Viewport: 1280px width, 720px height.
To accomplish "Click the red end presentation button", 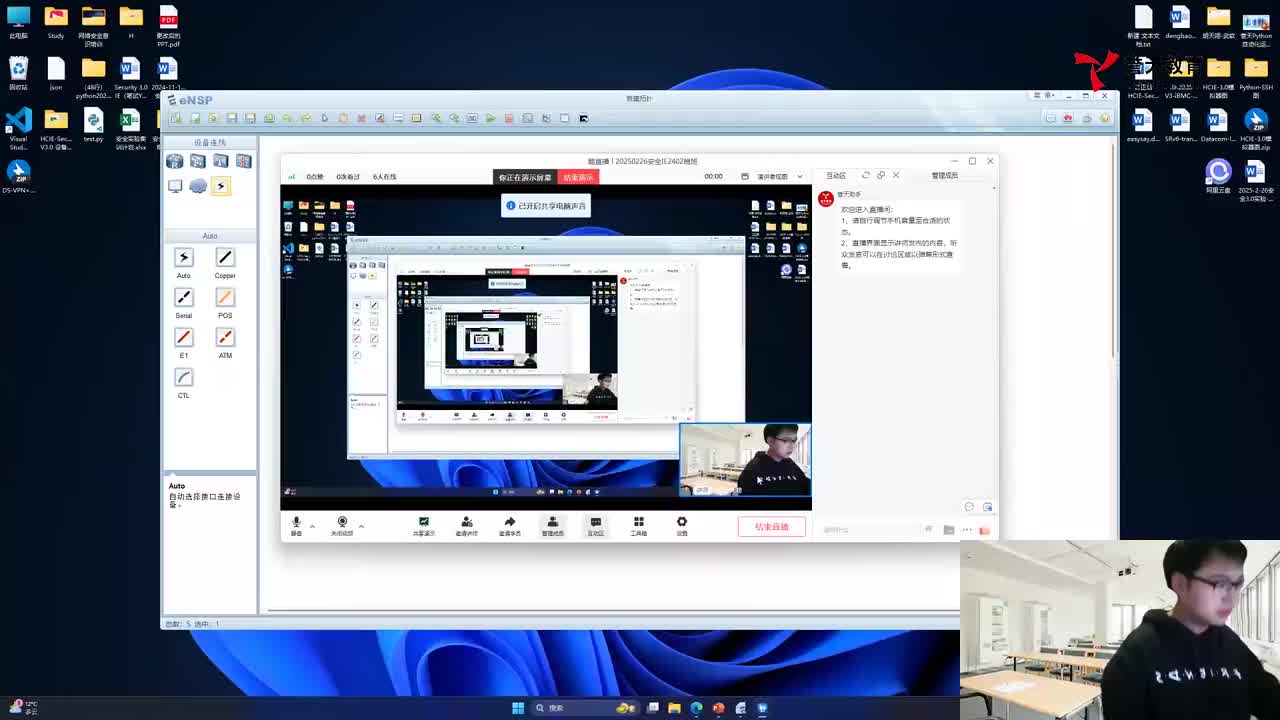I will 578,177.
